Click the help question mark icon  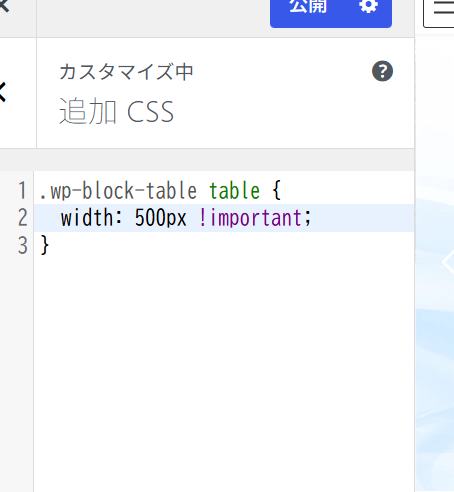382,71
